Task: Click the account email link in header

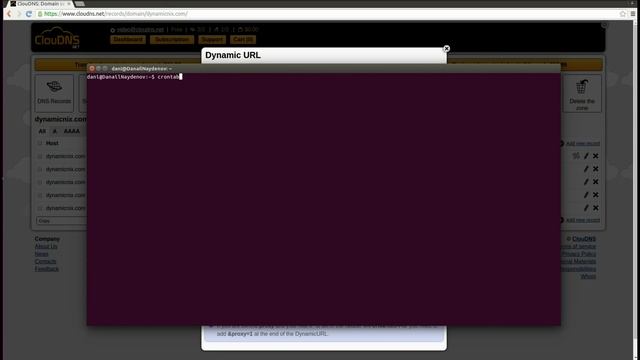Action: click(140, 30)
